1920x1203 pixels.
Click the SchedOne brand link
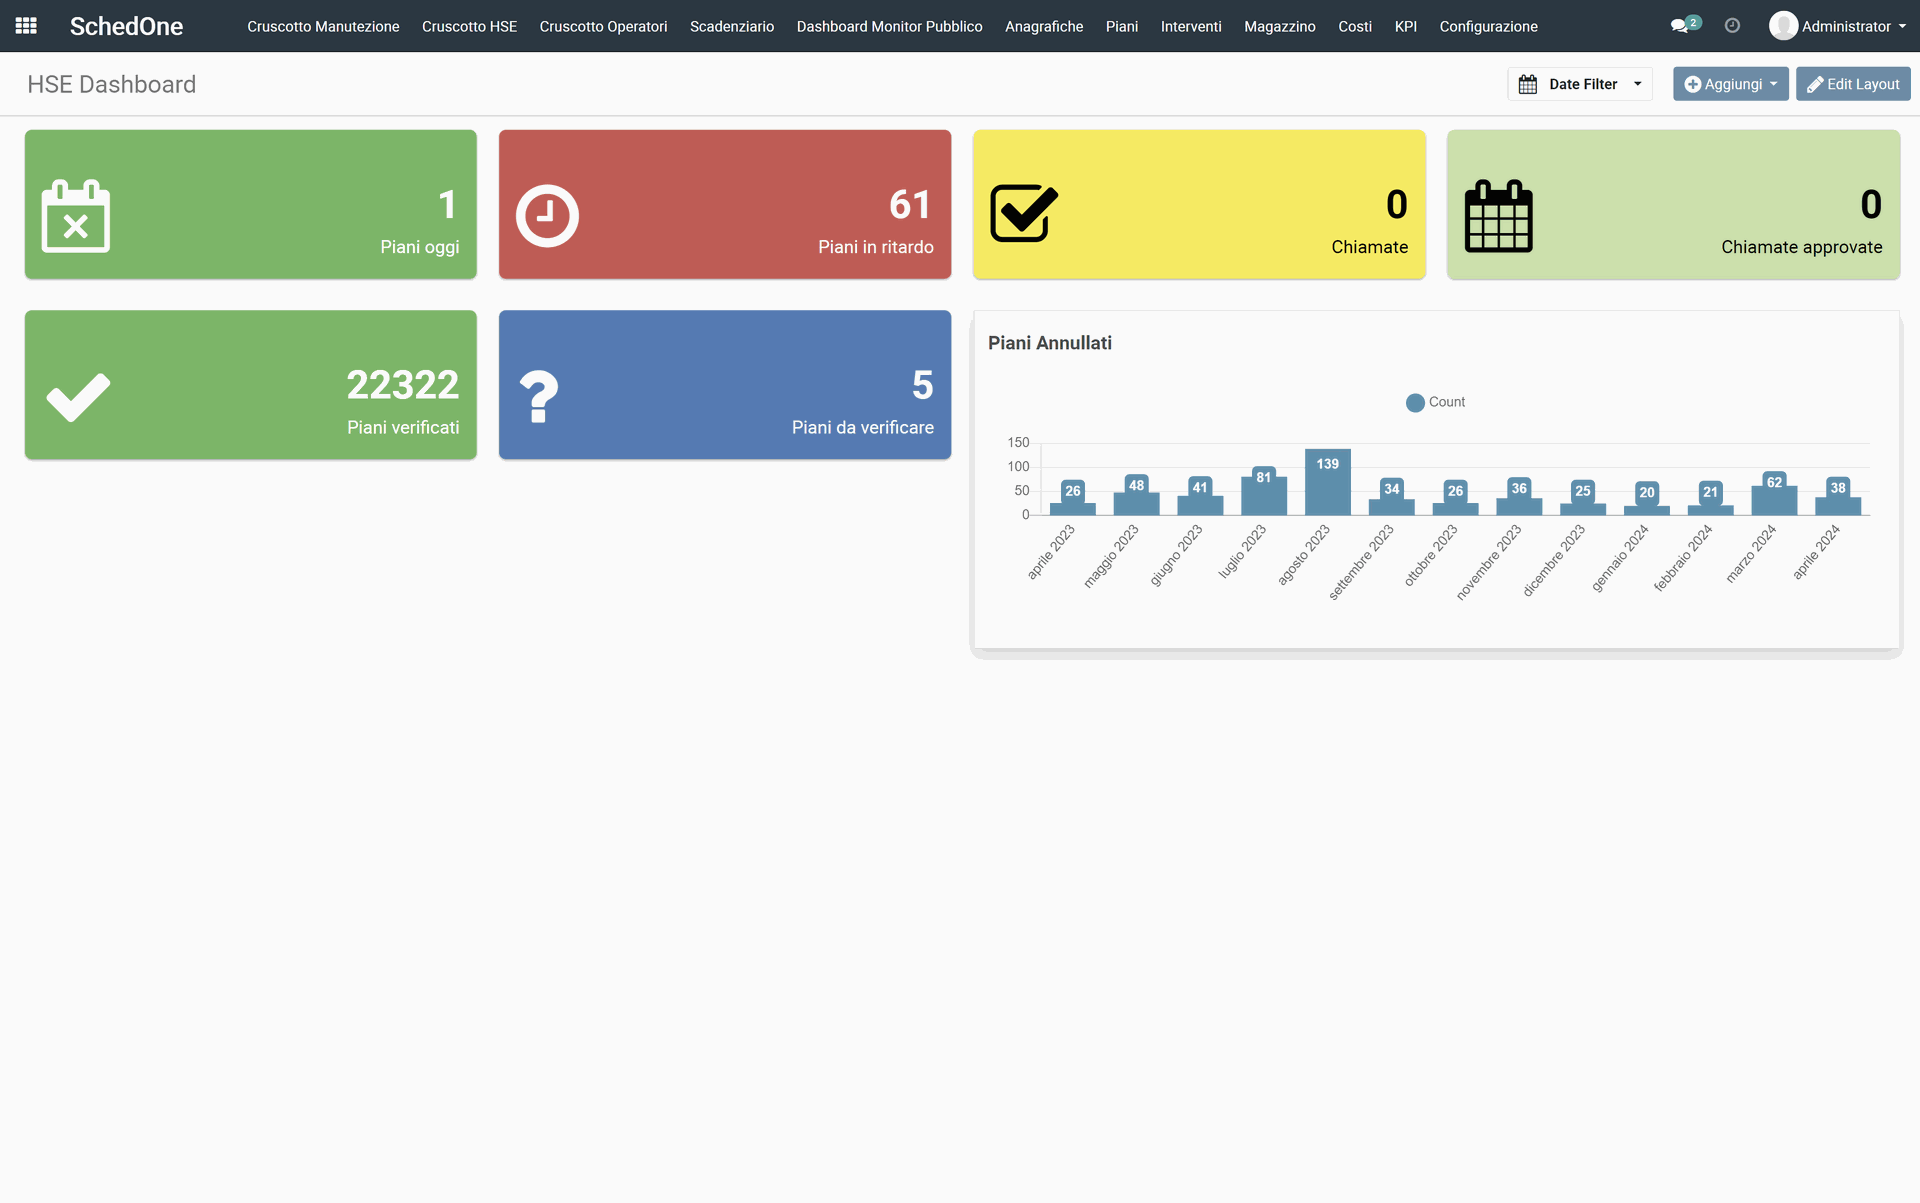(x=126, y=26)
